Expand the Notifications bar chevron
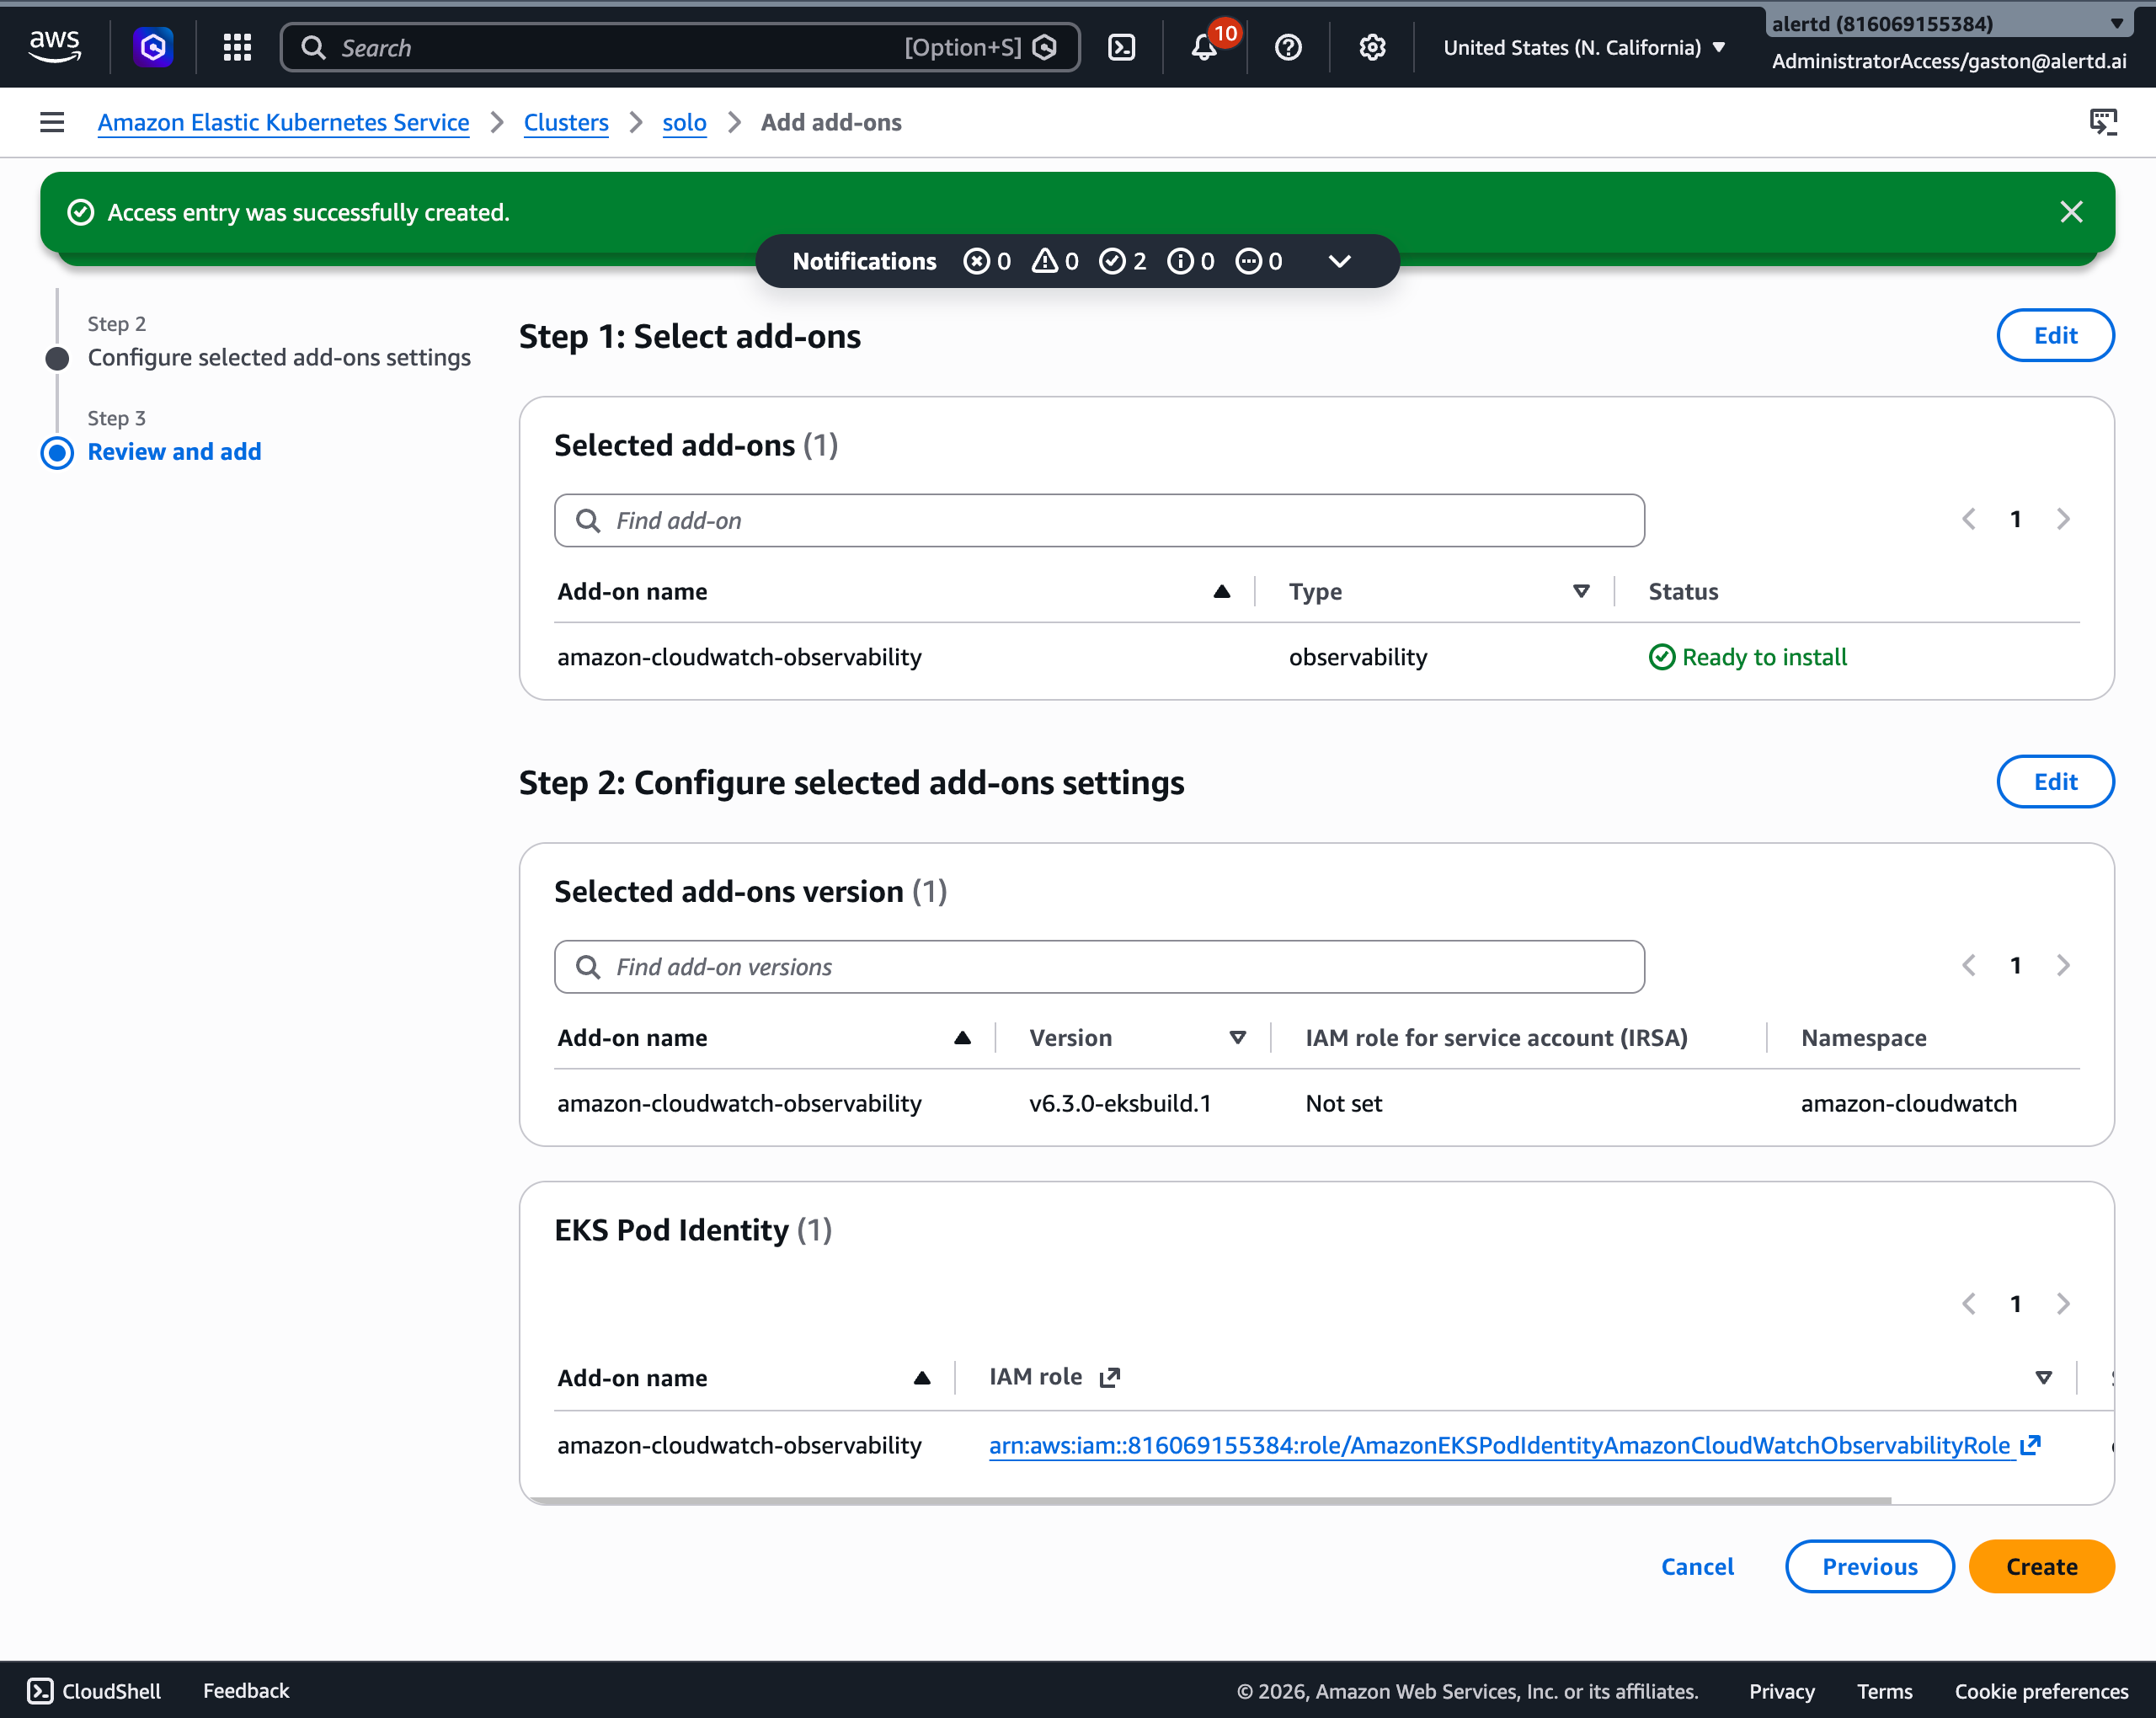This screenshot has width=2156, height=1718. [1340, 261]
